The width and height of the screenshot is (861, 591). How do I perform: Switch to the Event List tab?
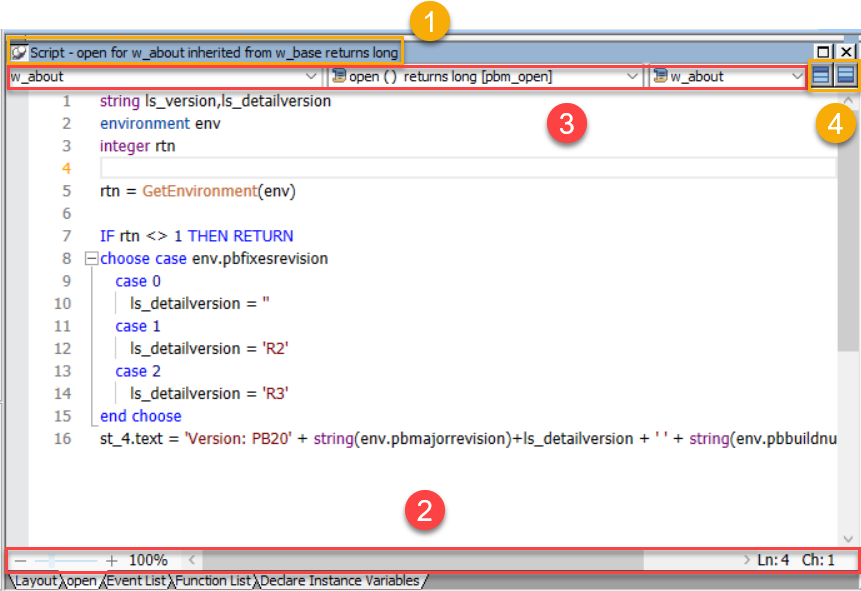tap(136, 580)
